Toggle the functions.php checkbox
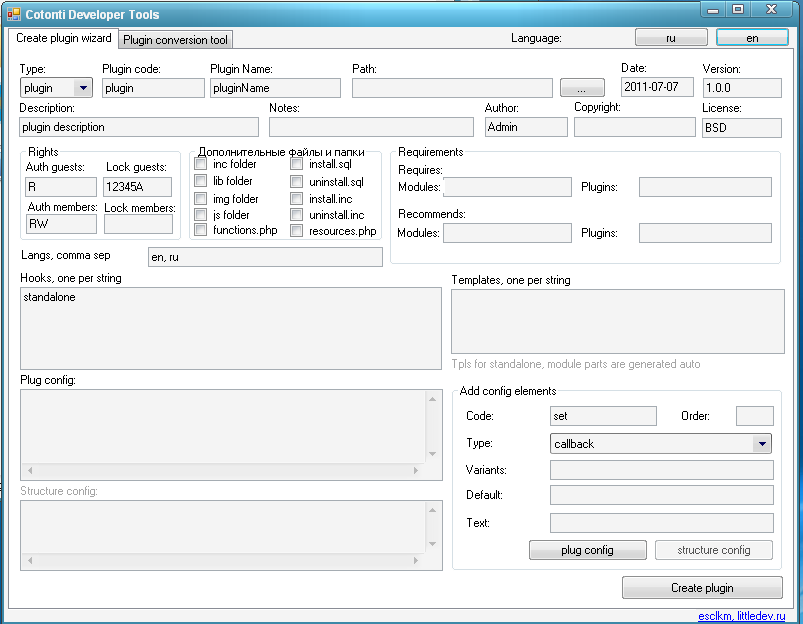803x624 pixels. tap(201, 230)
